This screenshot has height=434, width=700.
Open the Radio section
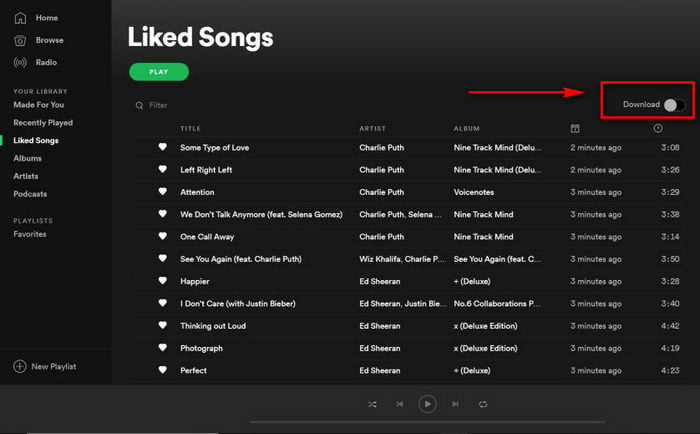pos(46,63)
